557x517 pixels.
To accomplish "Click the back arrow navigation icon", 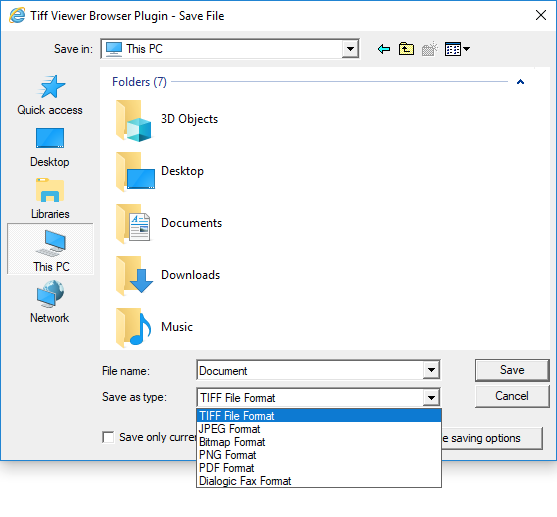I will tap(384, 49).
